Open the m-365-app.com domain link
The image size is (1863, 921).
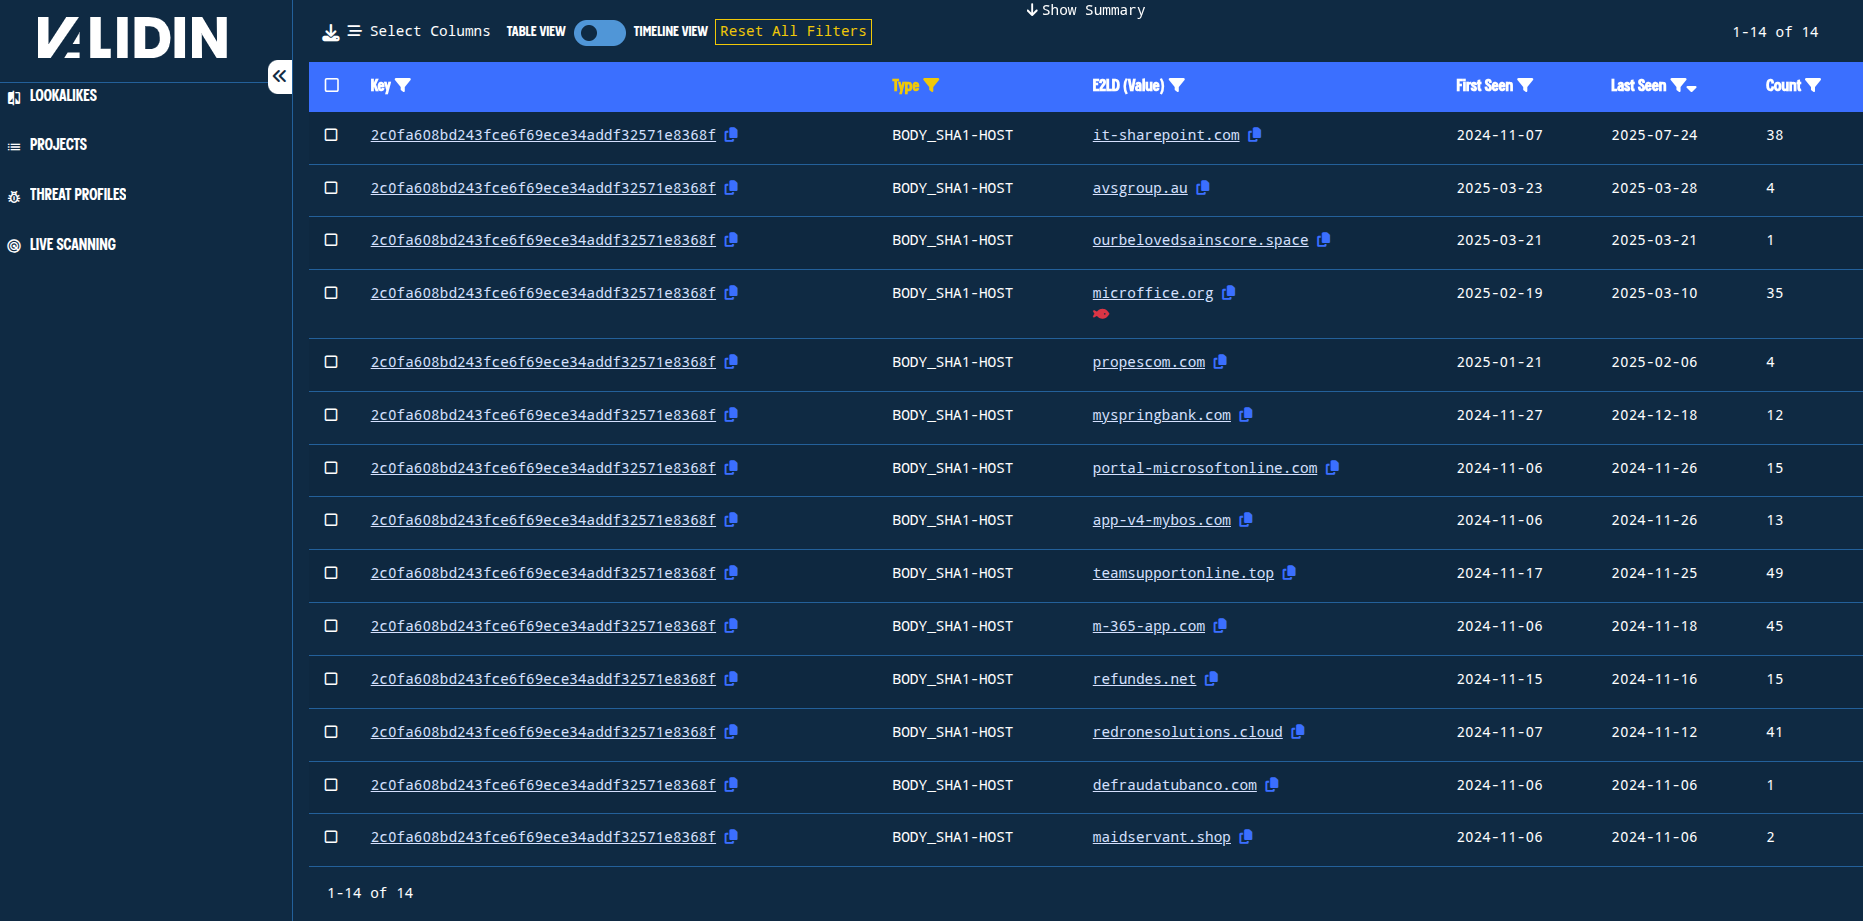click(1148, 626)
